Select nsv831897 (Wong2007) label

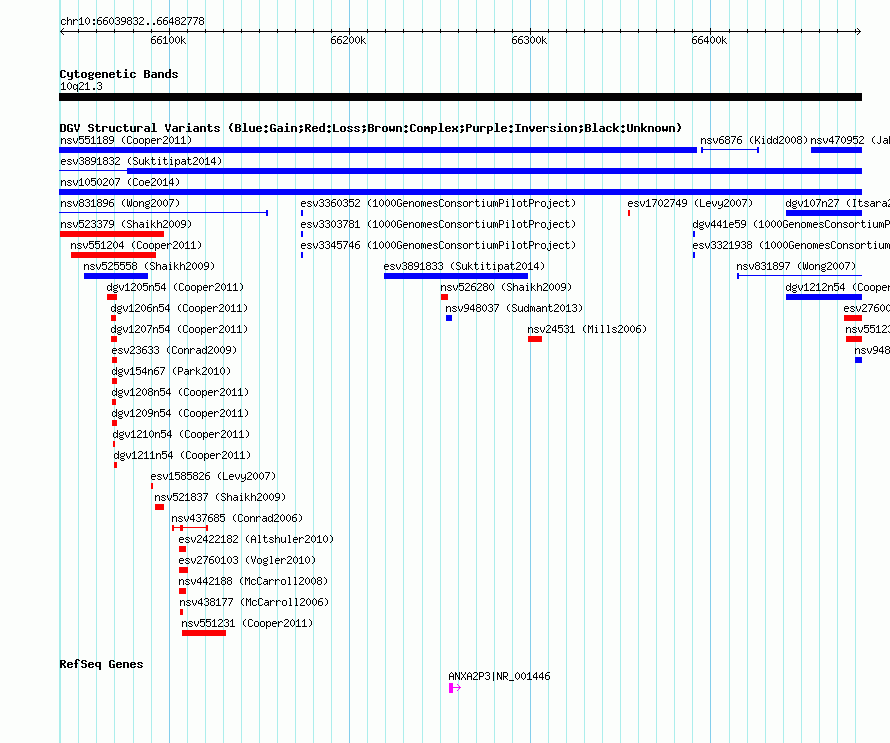pos(796,266)
